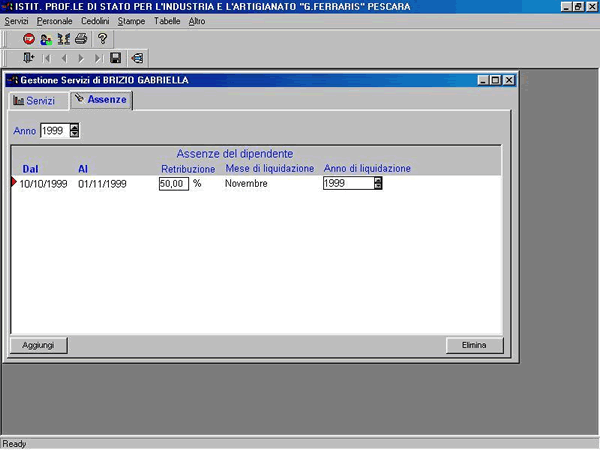Open the personnel (two people) toolbar icon
600x450 pixels.
[46, 39]
